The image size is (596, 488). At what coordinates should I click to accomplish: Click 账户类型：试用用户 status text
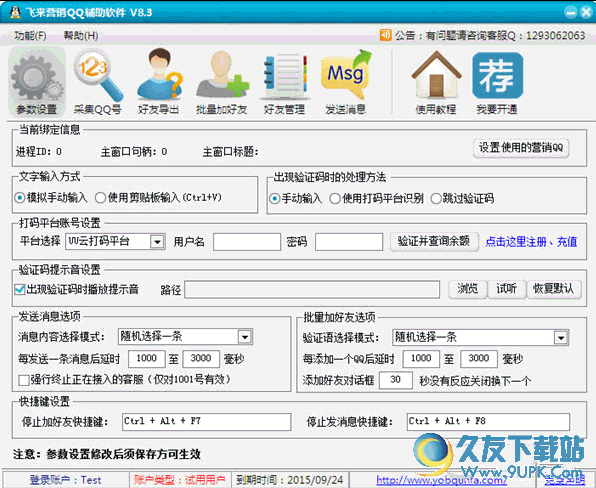click(x=179, y=480)
